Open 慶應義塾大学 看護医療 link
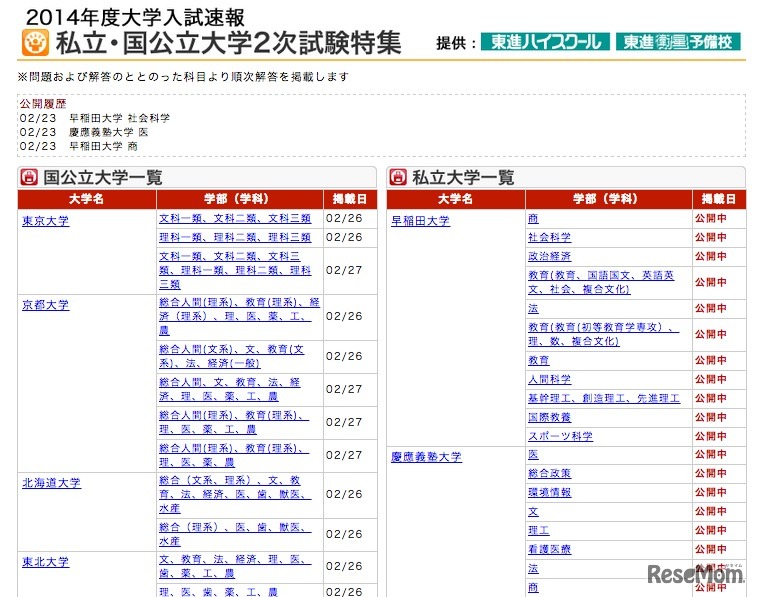758x597 pixels. 549,549
